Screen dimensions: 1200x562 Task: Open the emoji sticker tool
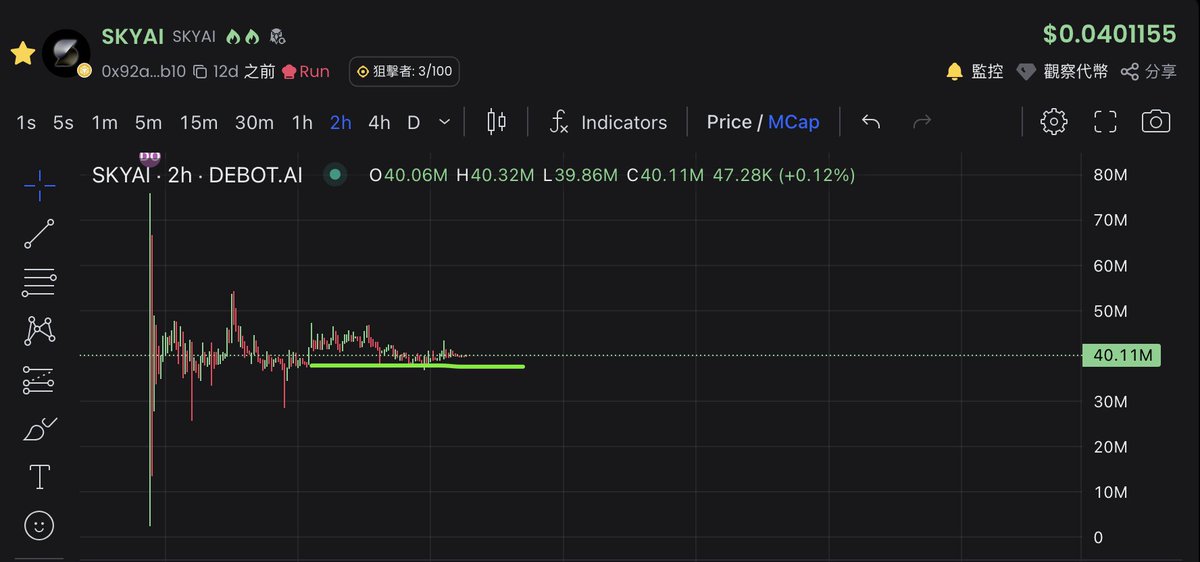[x=39, y=525]
